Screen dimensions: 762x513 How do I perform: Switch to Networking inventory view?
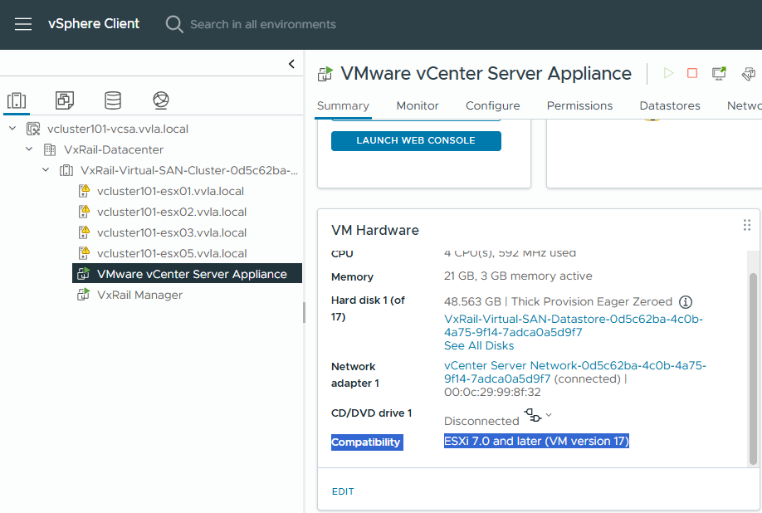[161, 100]
